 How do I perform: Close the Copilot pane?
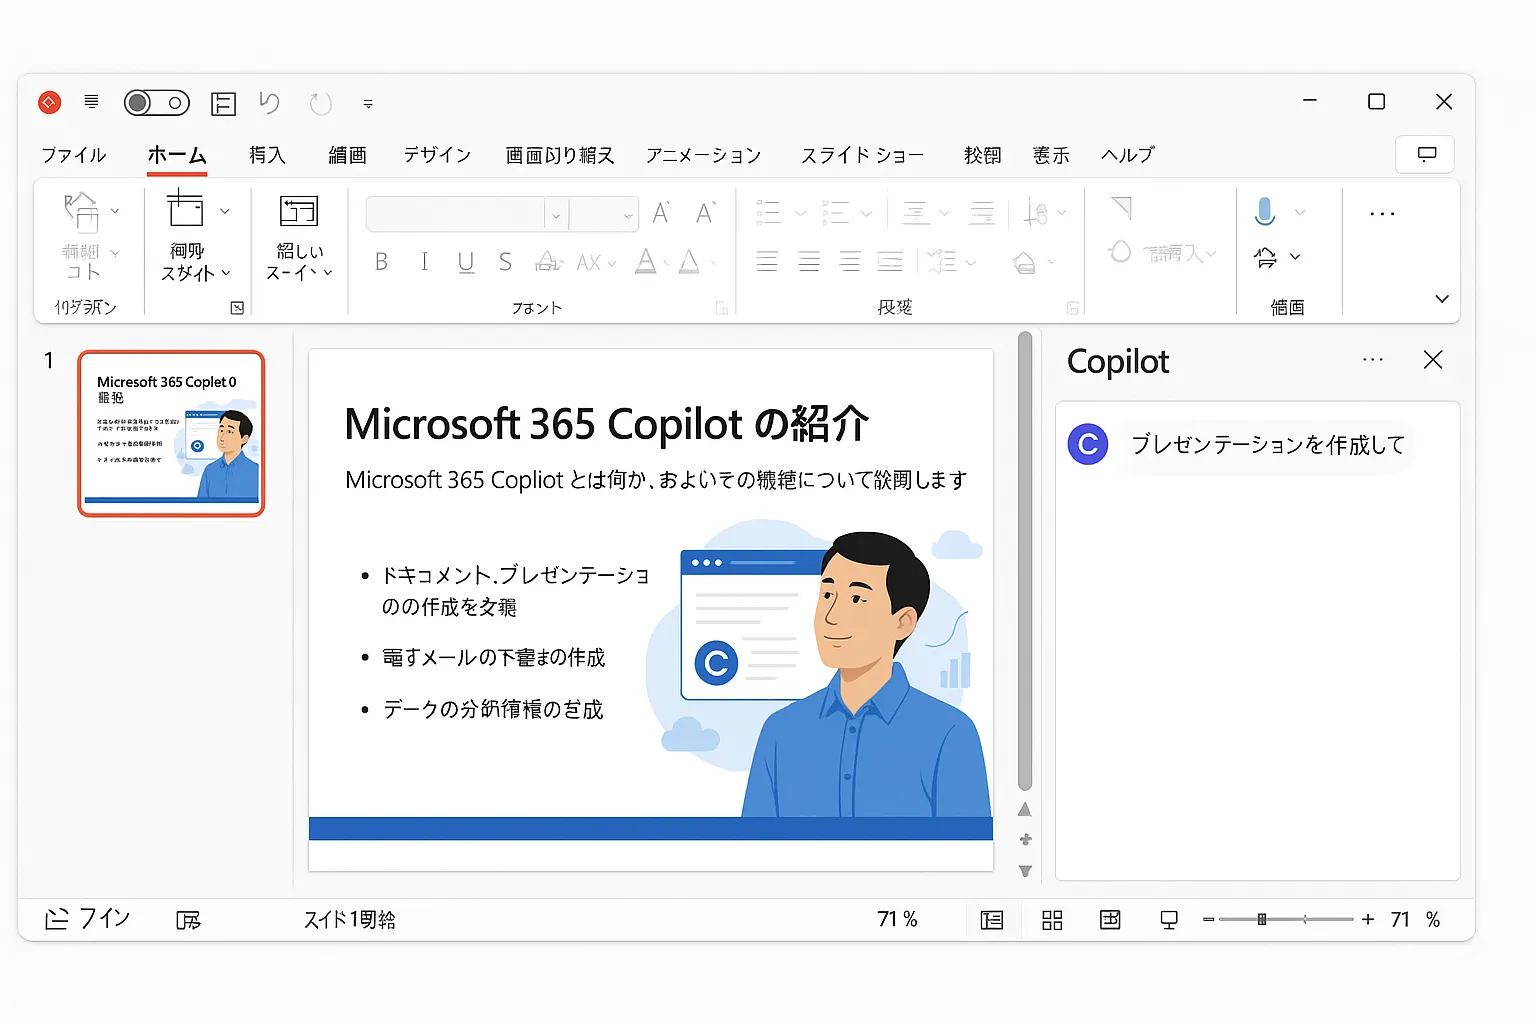point(1432,360)
